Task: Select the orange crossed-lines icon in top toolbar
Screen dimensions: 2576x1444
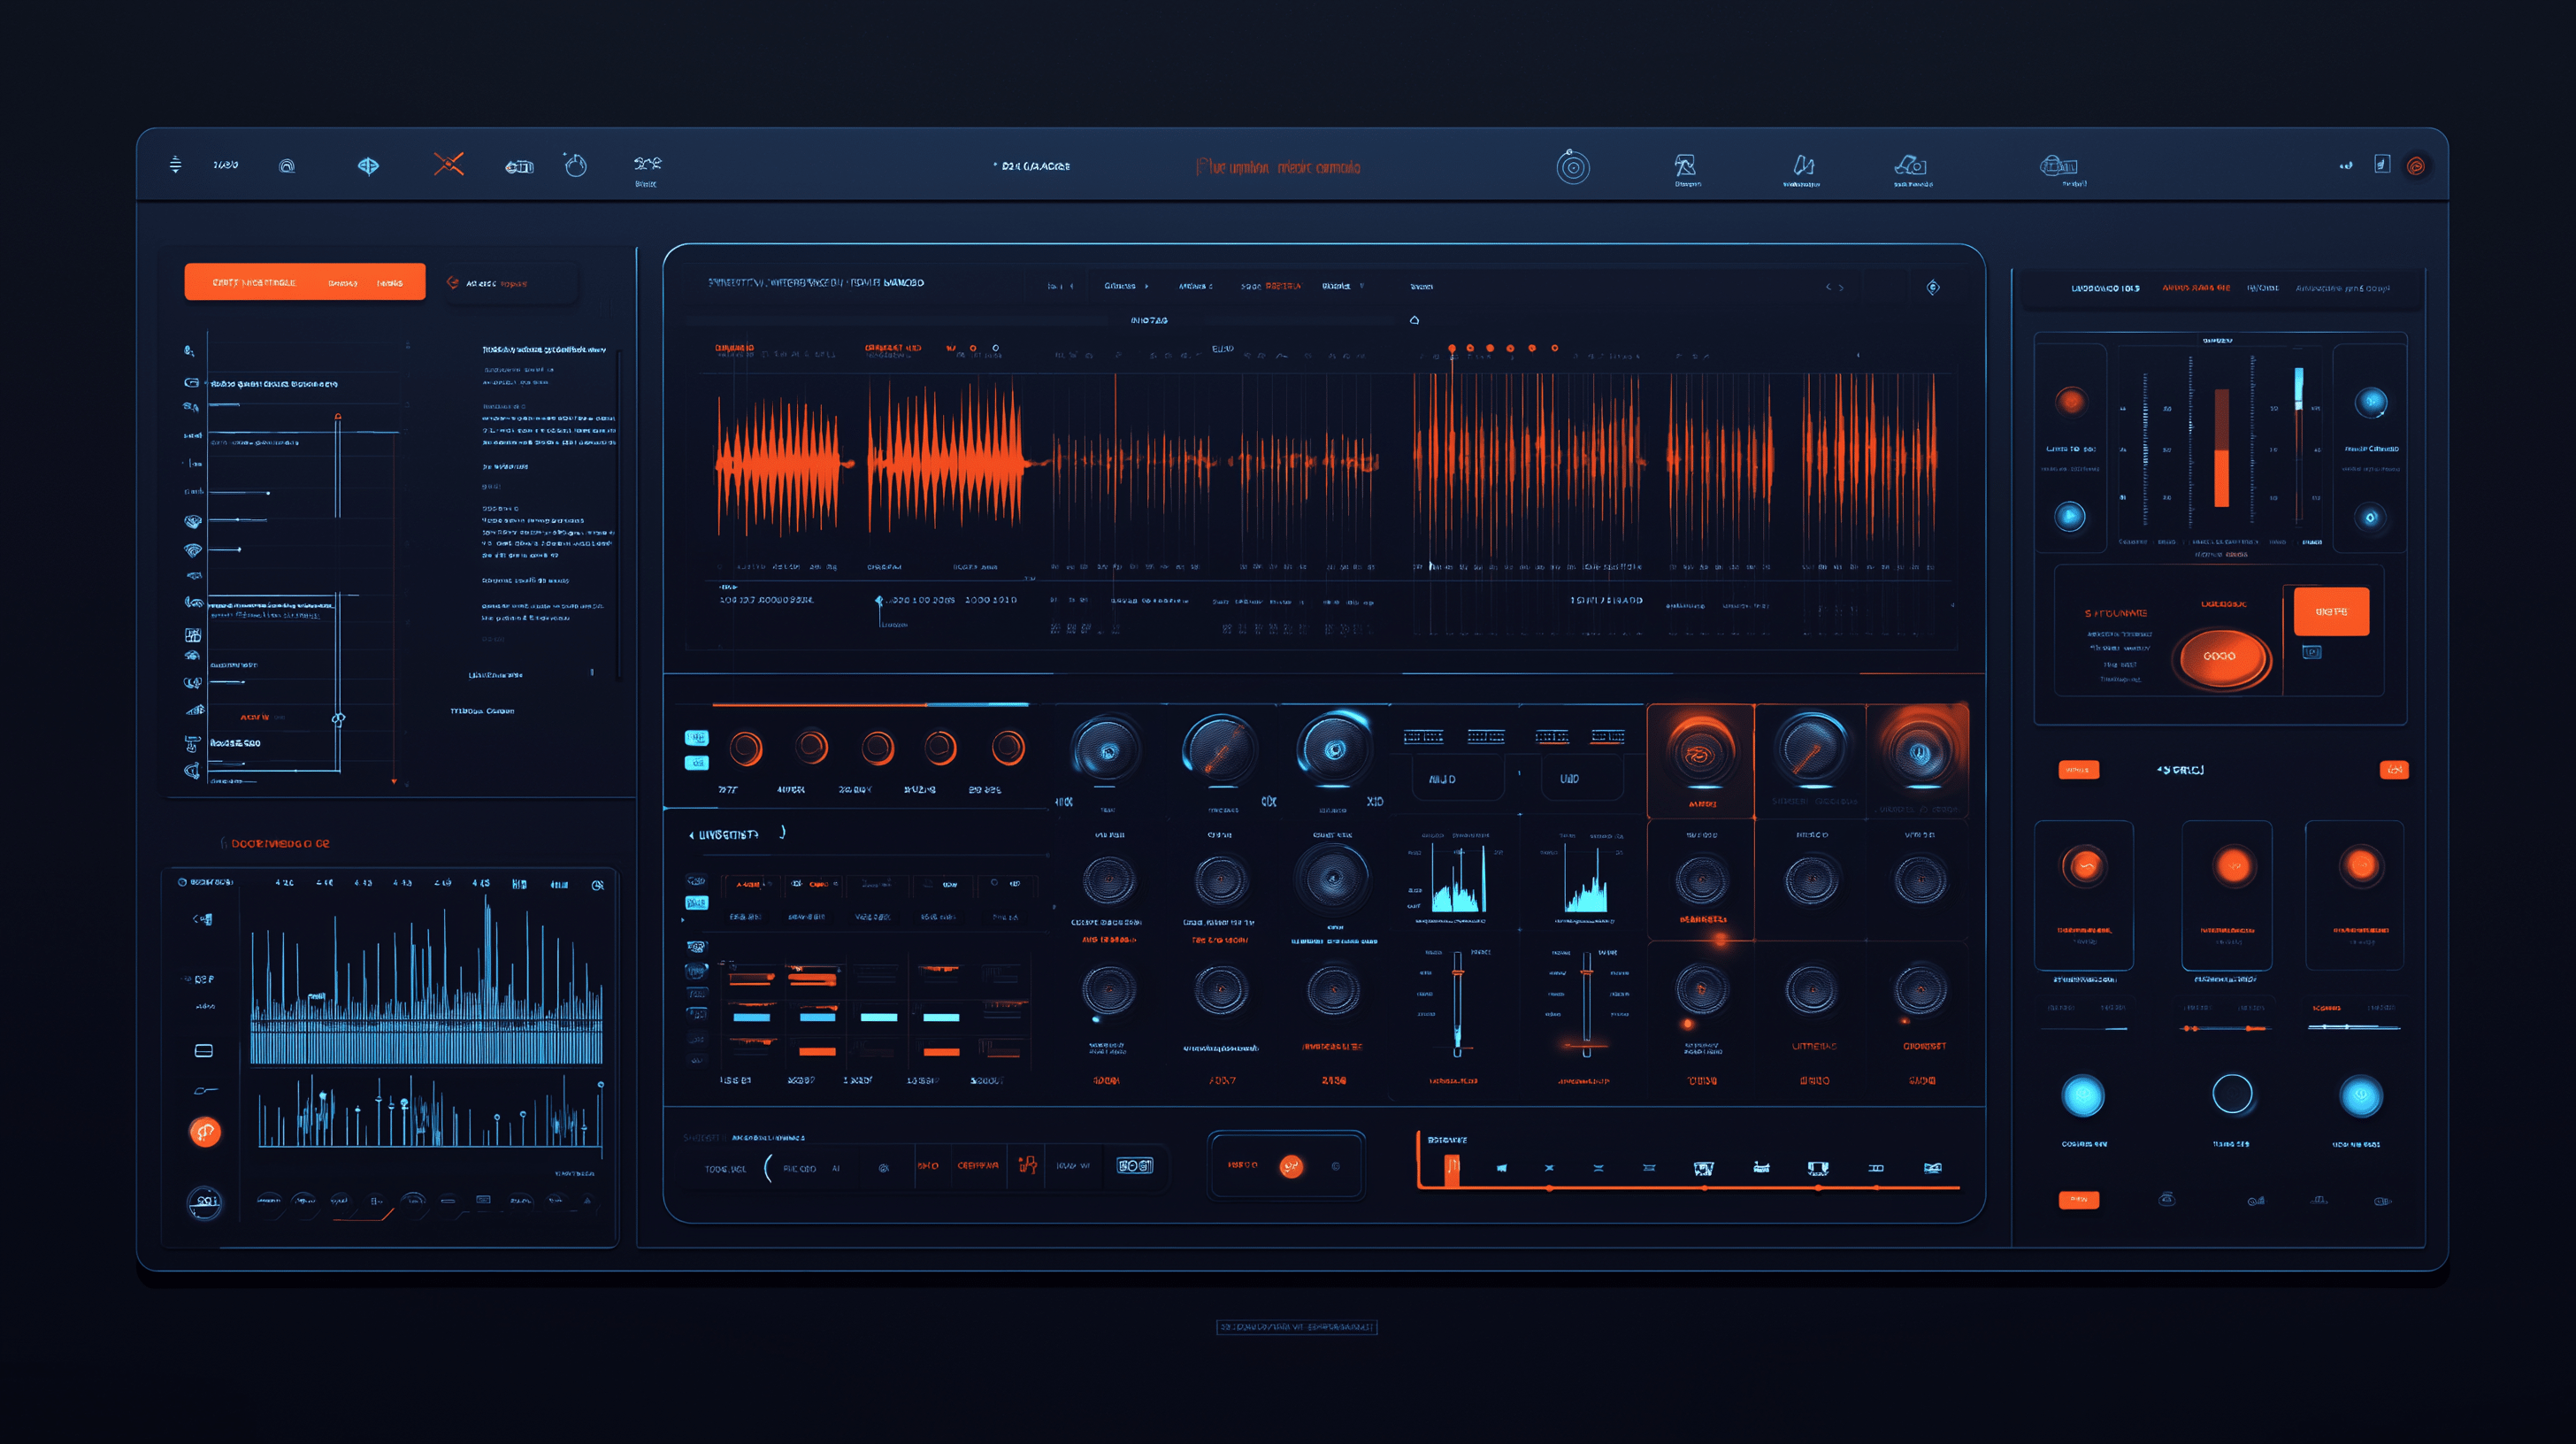Action: 448,164
